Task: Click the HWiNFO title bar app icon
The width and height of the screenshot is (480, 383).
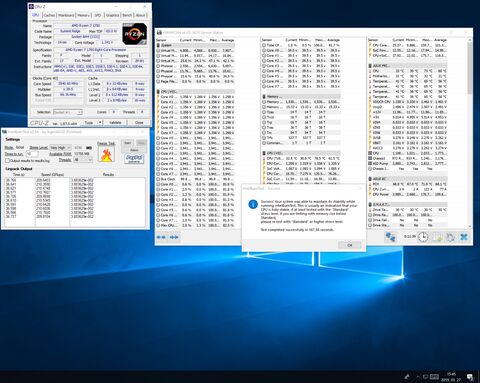Action: tap(159, 32)
